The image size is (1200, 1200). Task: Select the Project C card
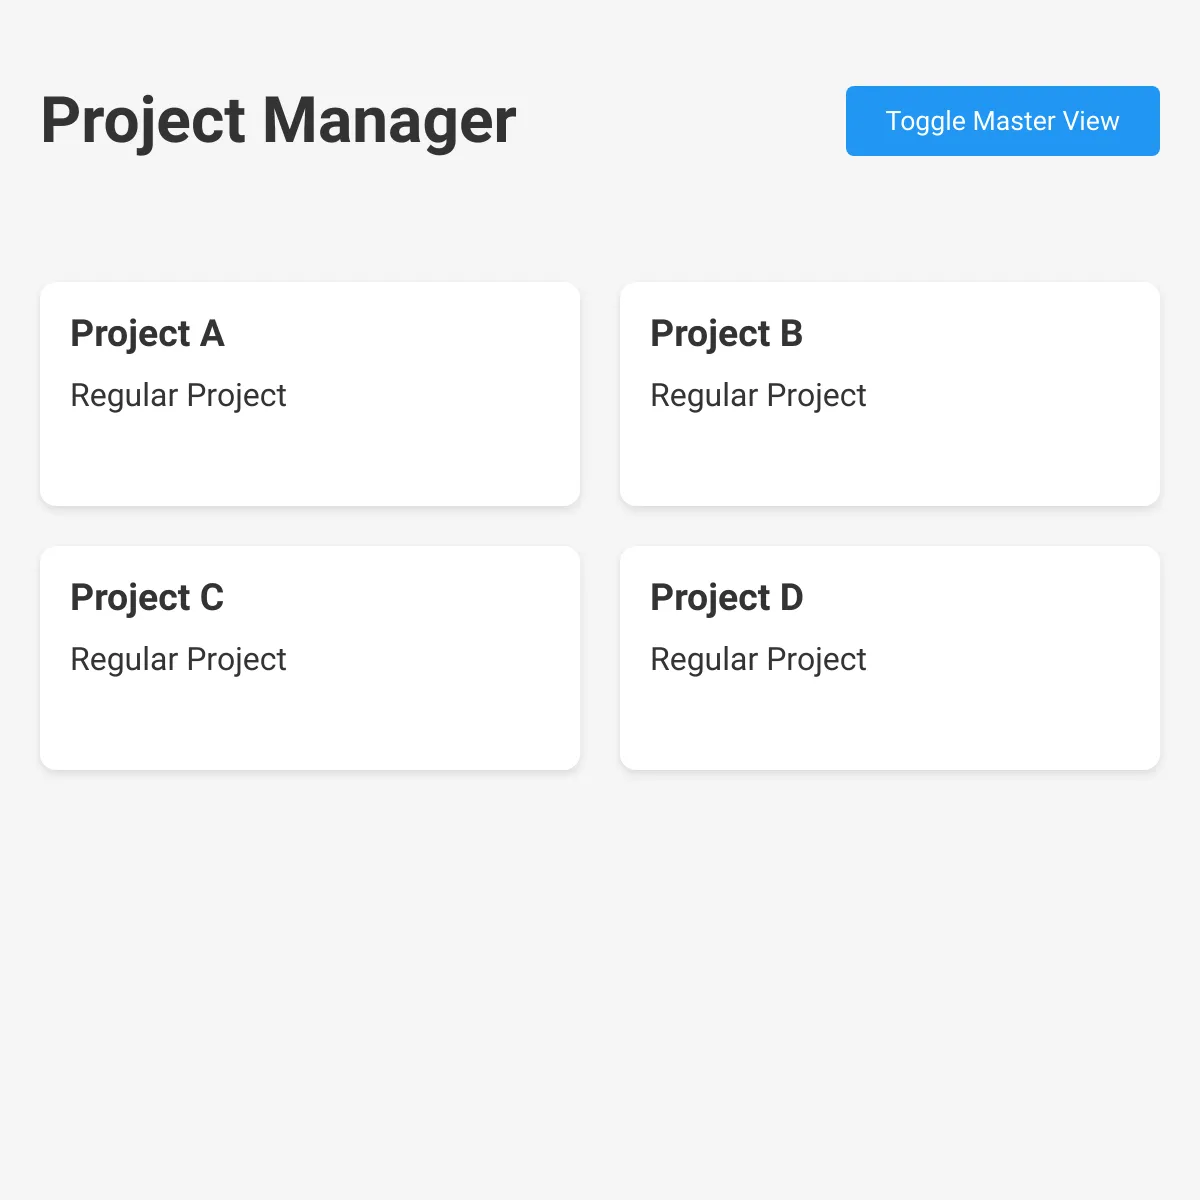pyautogui.click(x=310, y=658)
